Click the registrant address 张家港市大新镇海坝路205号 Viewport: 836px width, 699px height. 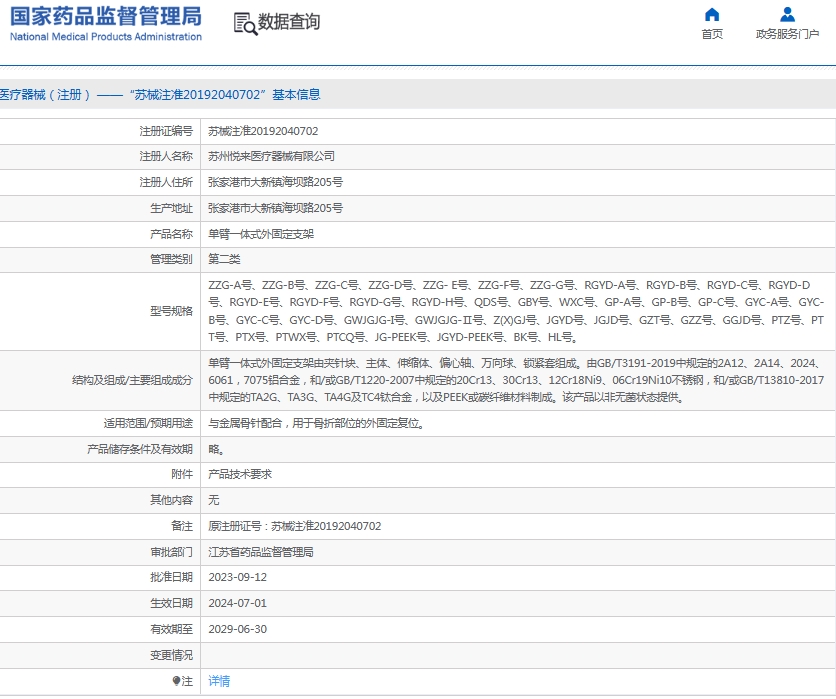pyautogui.click(x=276, y=182)
